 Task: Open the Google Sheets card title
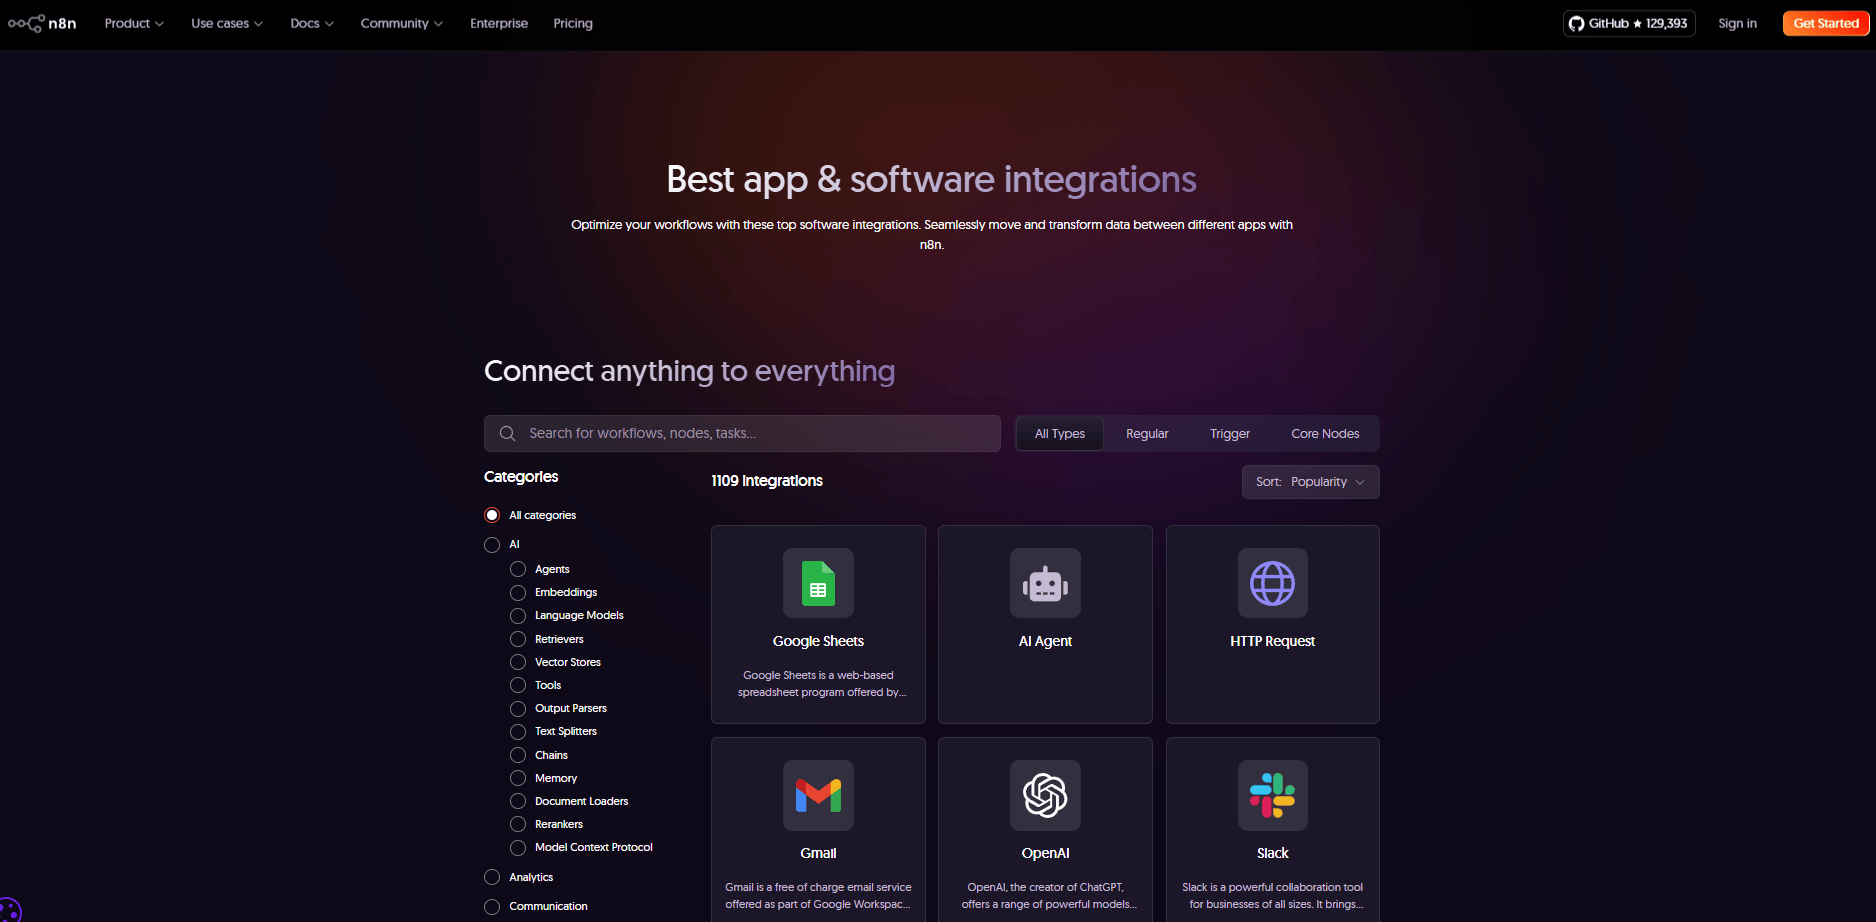tap(818, 641)
